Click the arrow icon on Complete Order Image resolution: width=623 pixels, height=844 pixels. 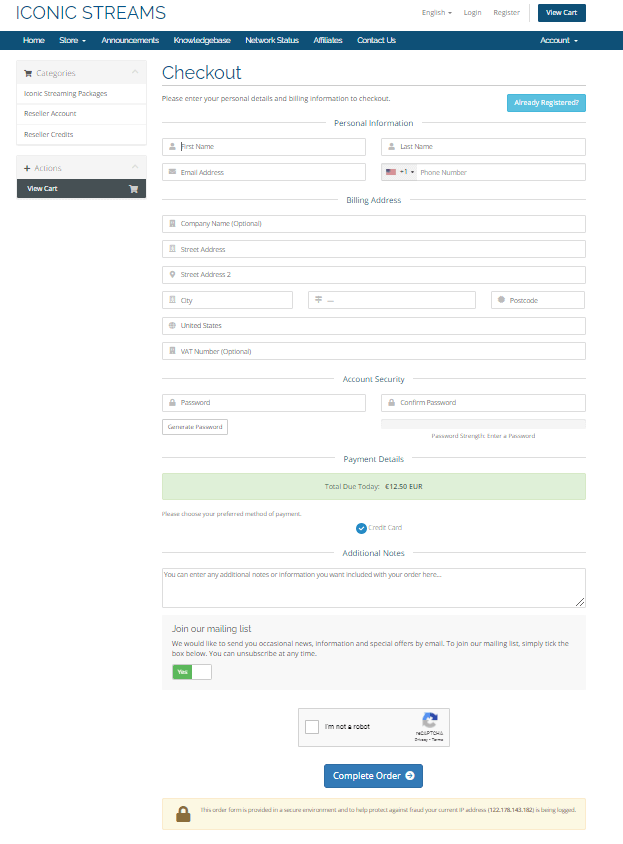click(408, 776)
